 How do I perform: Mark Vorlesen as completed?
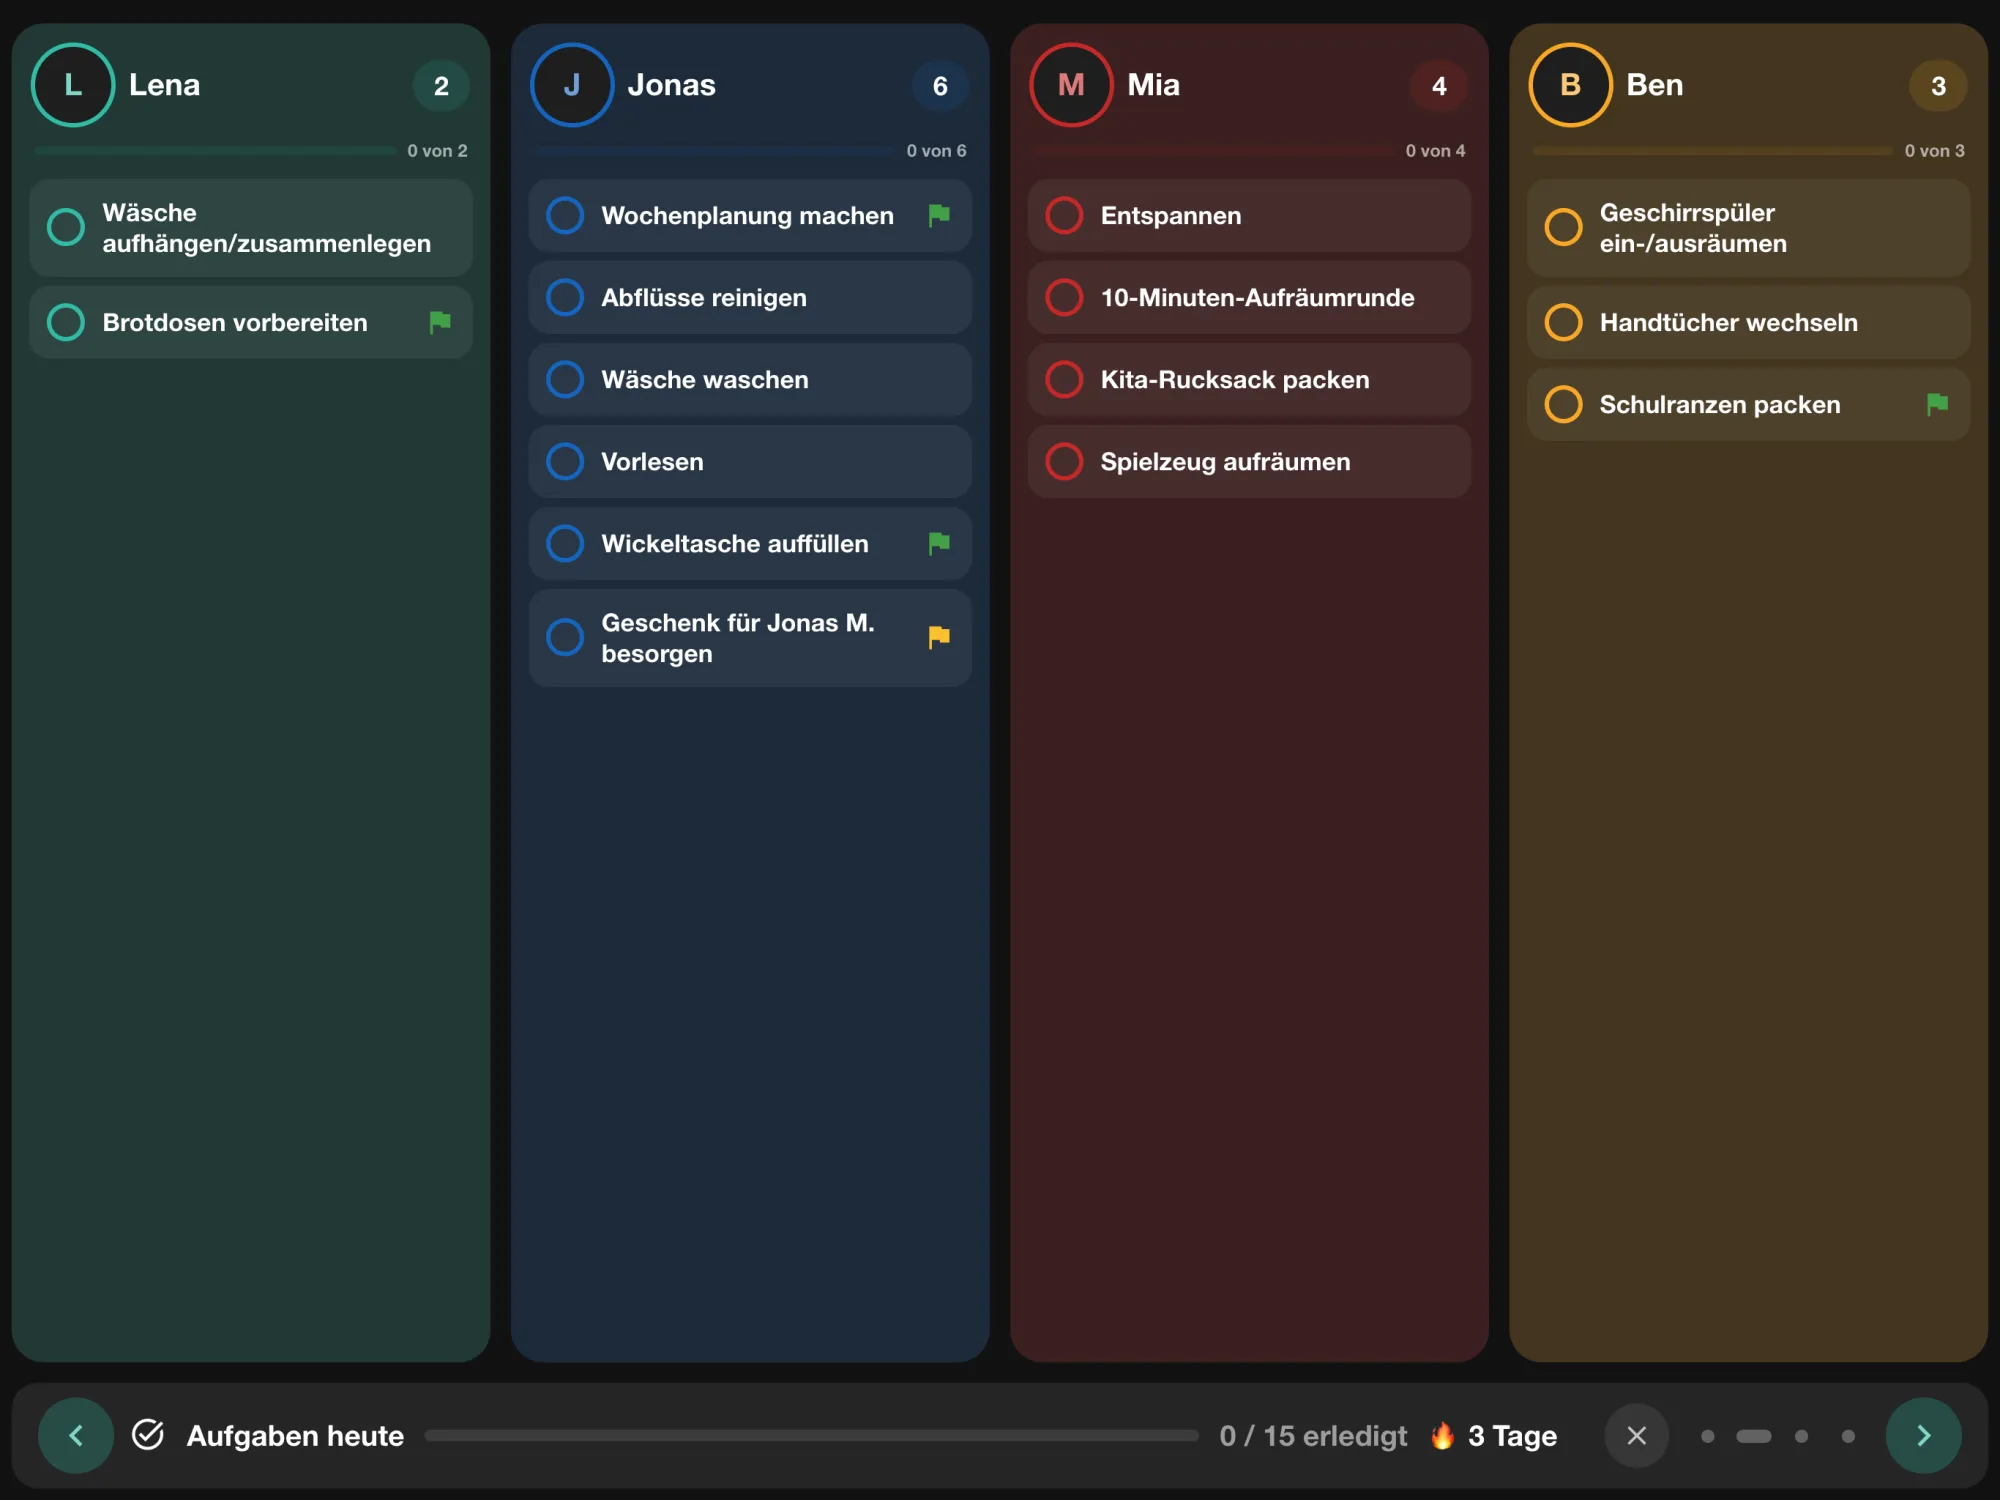click(565, 461)
